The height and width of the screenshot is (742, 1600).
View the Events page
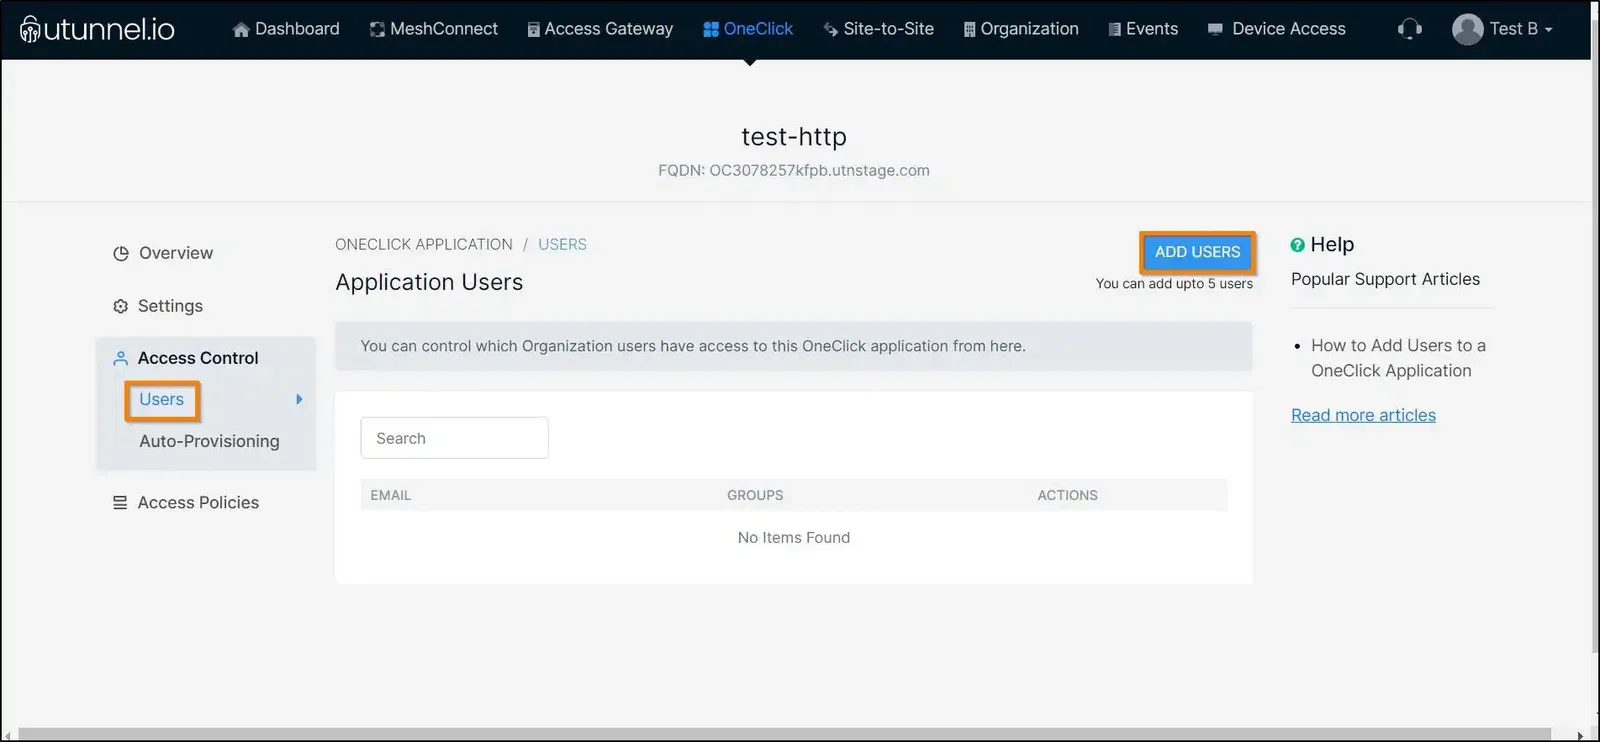(x=1143, y=29)
